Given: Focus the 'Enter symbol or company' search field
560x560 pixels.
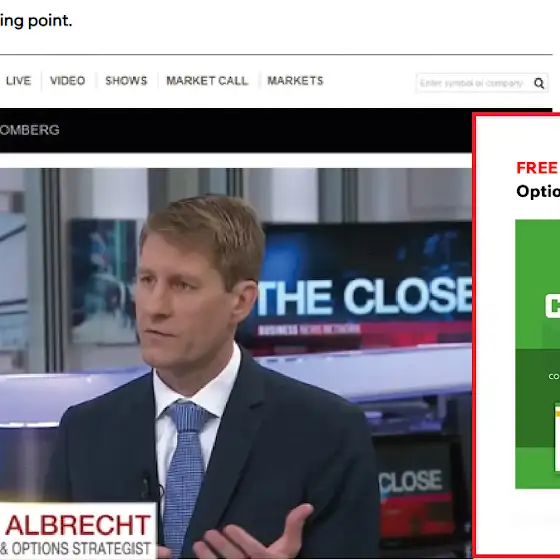Looking at the screenshot, I should click(x=474, y=83).
